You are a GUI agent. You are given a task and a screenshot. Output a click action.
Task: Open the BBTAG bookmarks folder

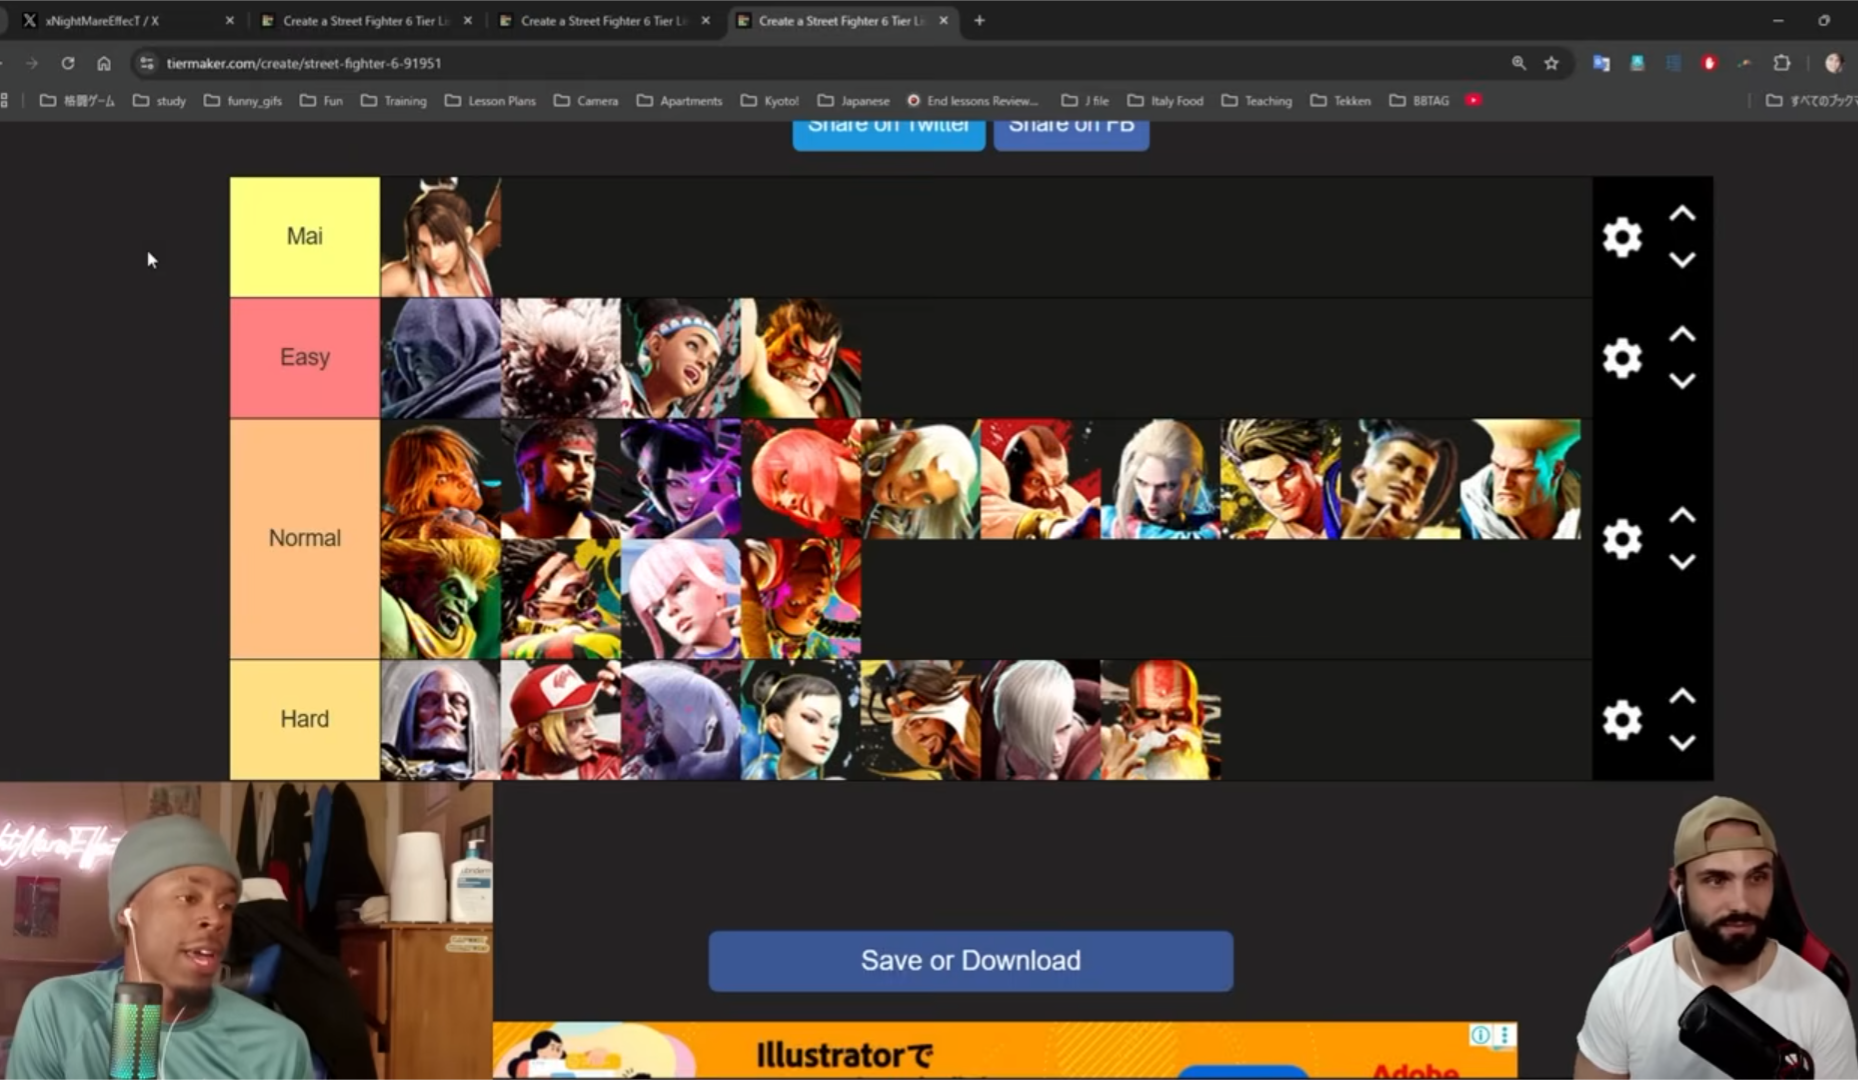(x=1419, y=100)
